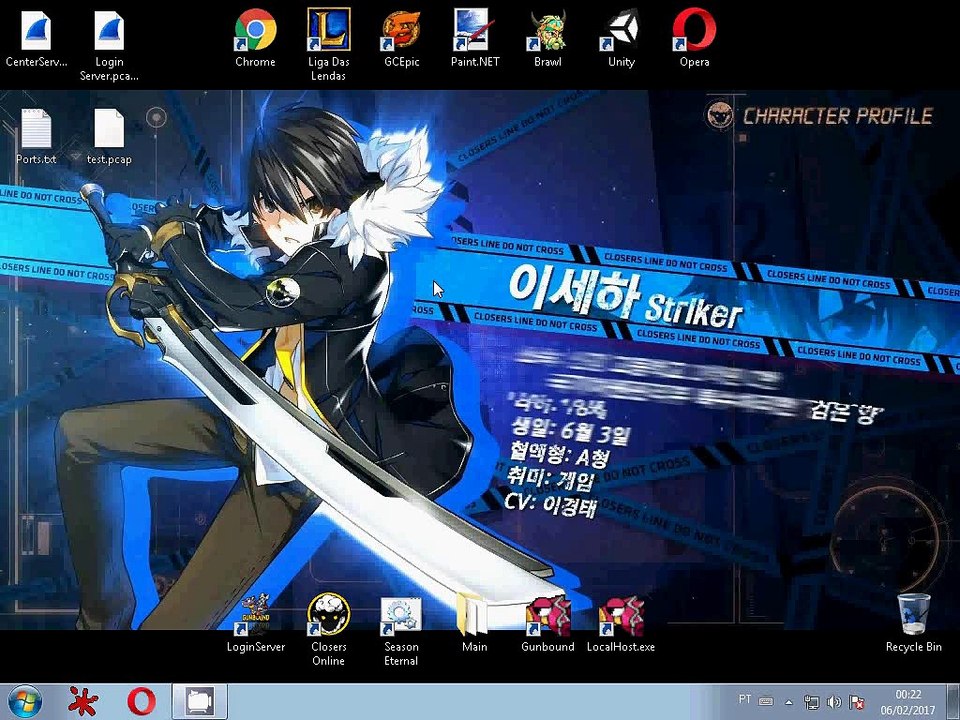Select the LocalHost.exe shortcut

[621, 624]
